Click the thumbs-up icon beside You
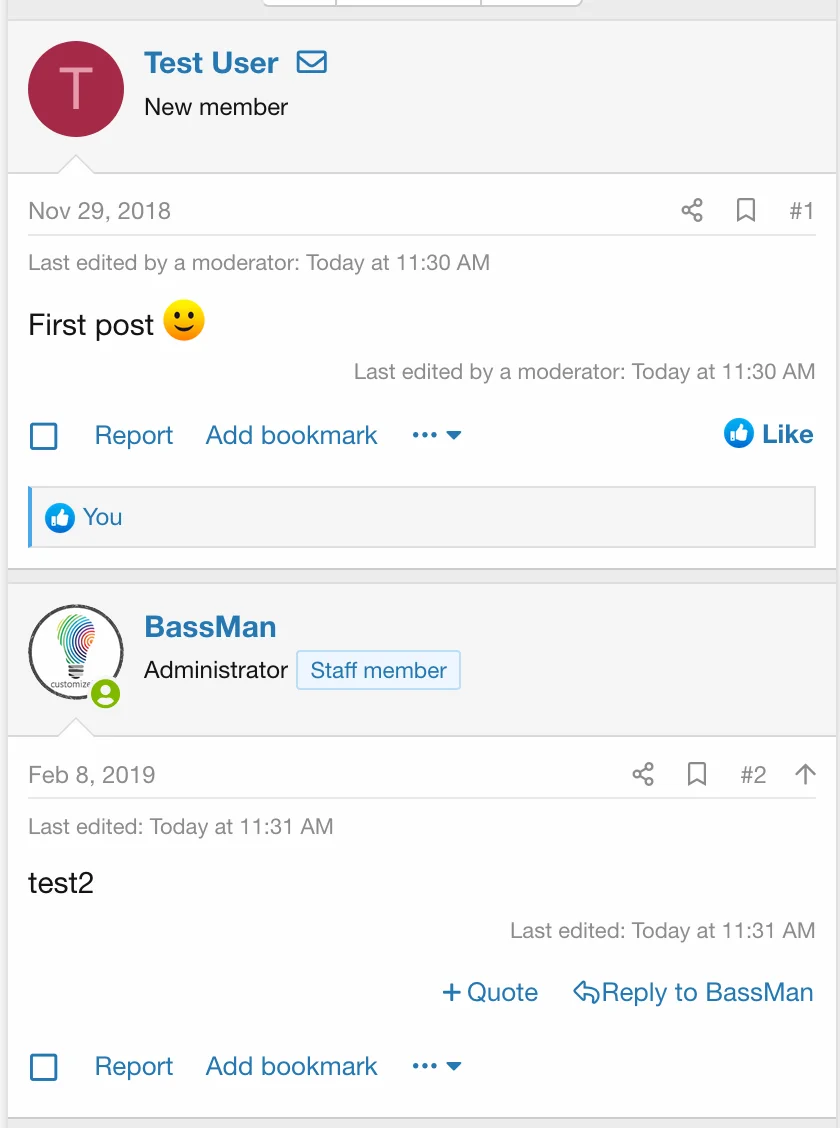840x1128 pixels. pyautogui.click(x=60, y=517)
